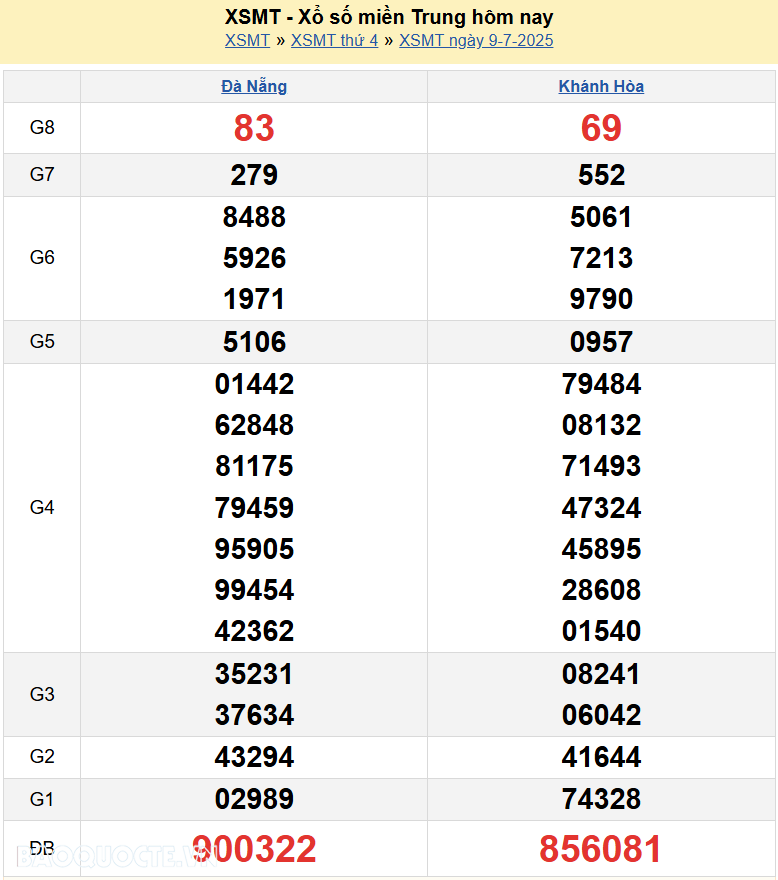778x880 pixels.
Task: Click the G1 result 02989
Action: click(254, 799)
